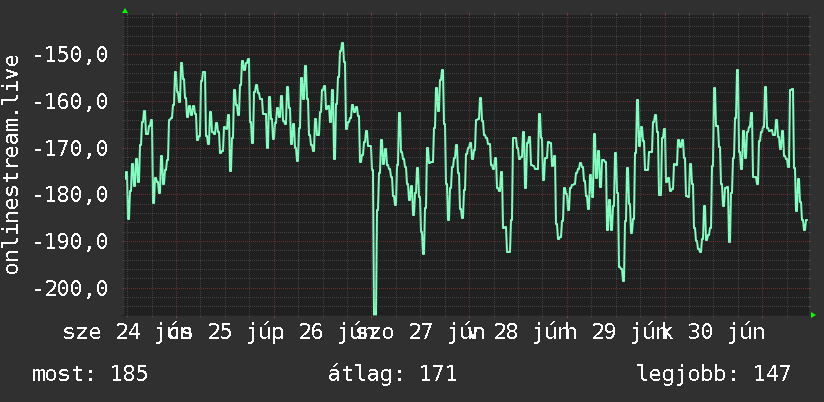Click the '29' date label on x-axis

pos(604,332)
